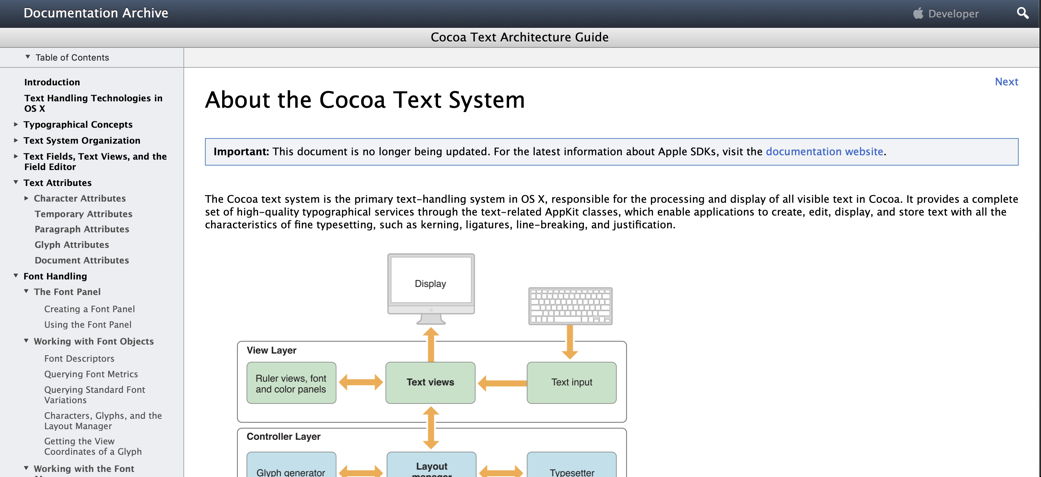Collapse the Font Handling section
This screenshot has width=1041, height=477.
16,276
